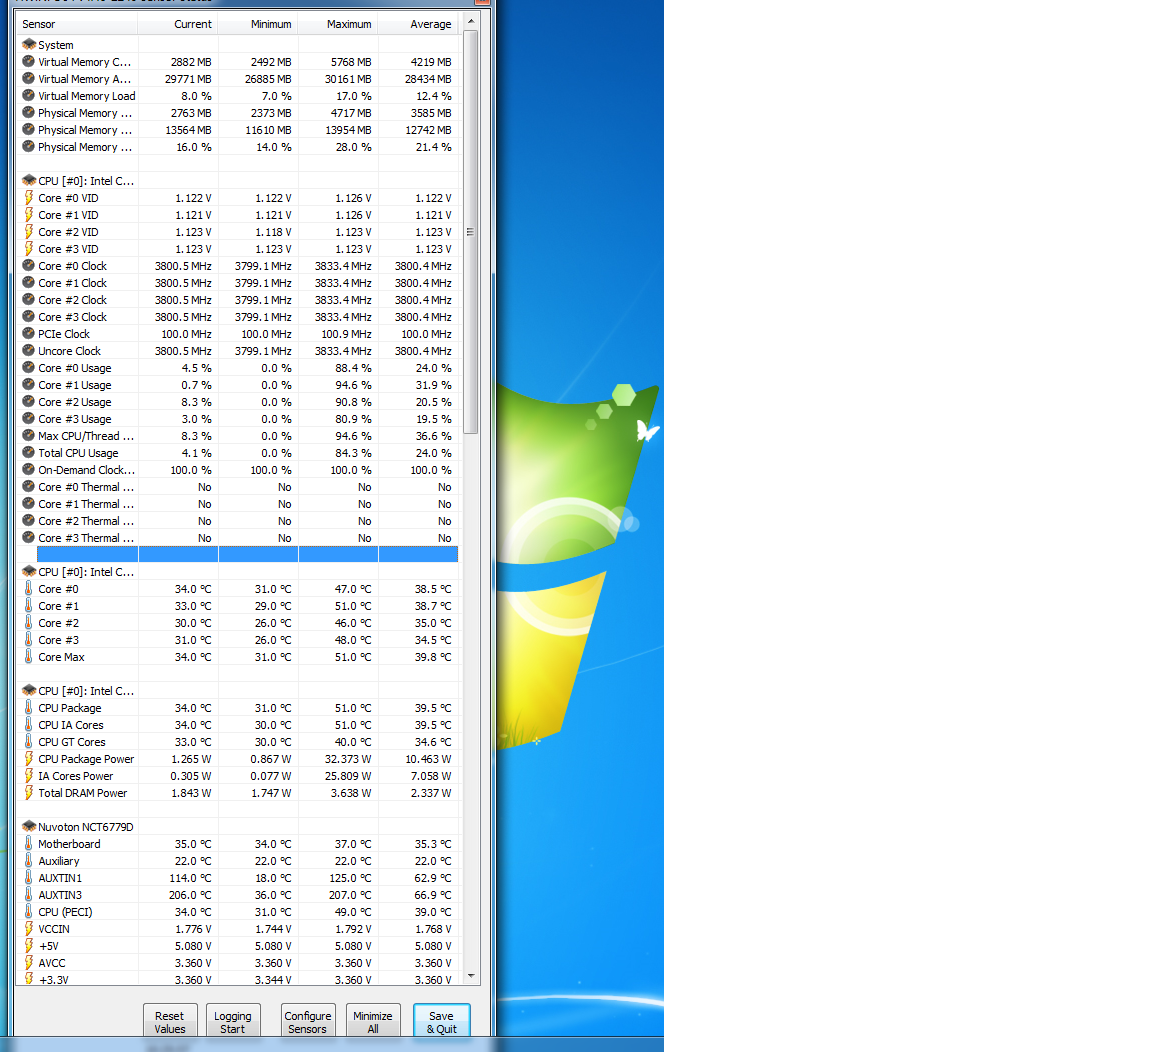The height and width of the screenshot is (1052, 1152).
Task: Select the Auxiliary row label
Action: pyautogui.click(x=59, y=861)
